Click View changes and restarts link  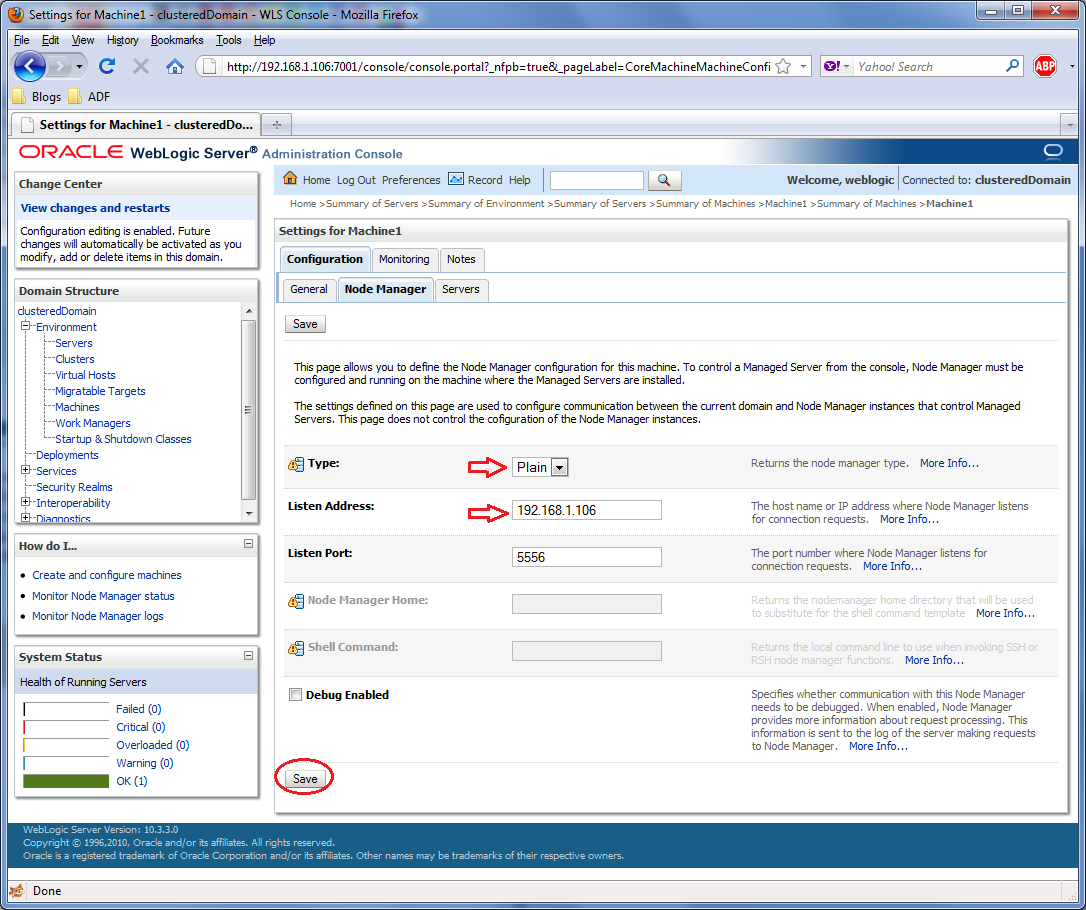click(96, 208)
